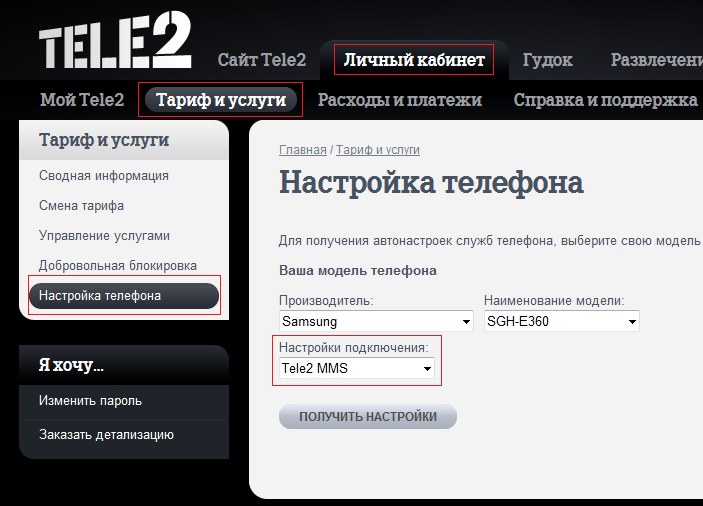703x506 pixels.
Task: Select Мой Tele2 menu item
Action: [82, 100]
